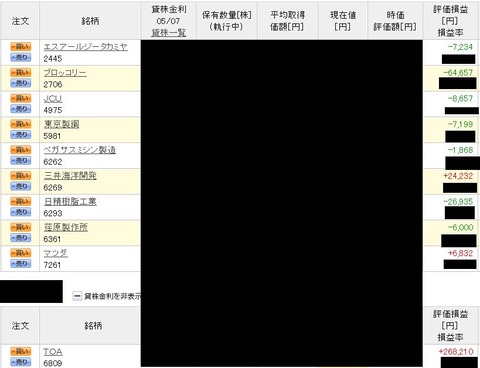Click profit/loss value -7,199

[460, 124]
